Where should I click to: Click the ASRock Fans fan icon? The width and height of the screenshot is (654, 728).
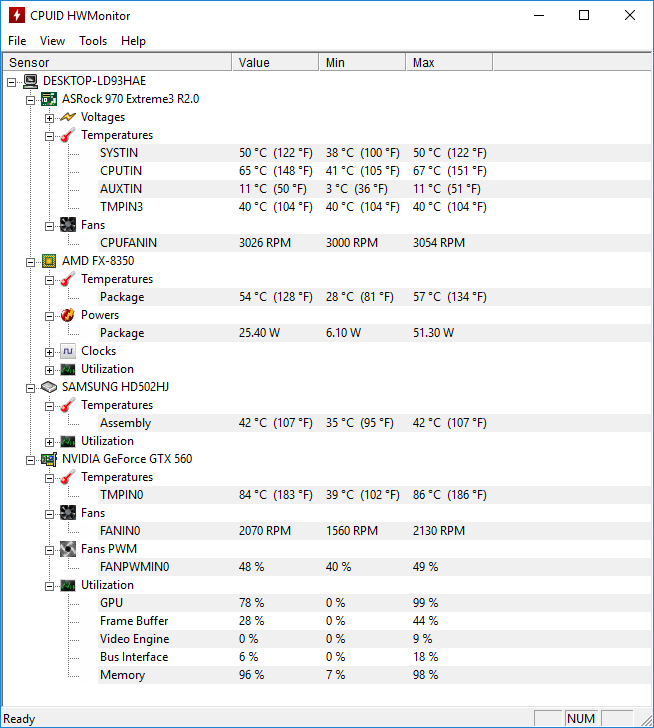pos(68,225)
